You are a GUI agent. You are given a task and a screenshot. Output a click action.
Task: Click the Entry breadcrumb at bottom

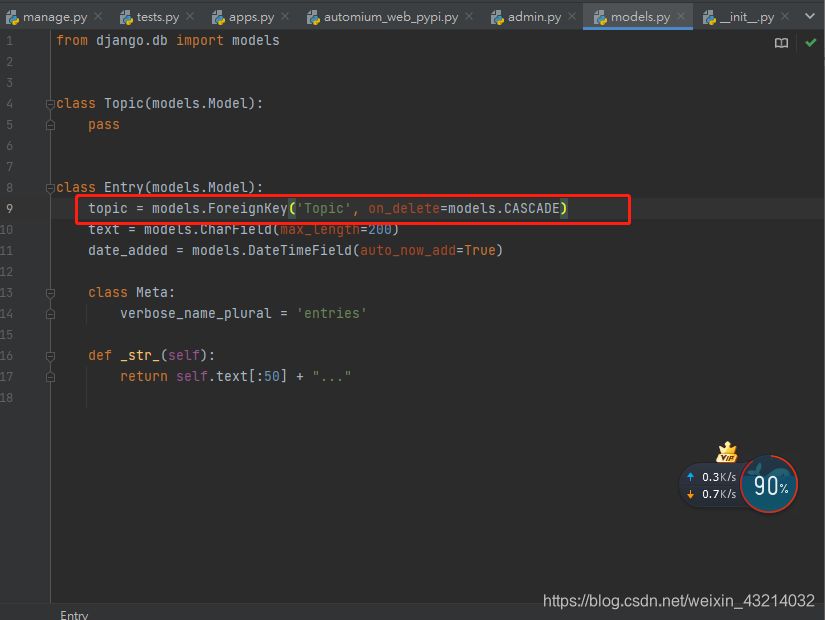tap(74, 615)
